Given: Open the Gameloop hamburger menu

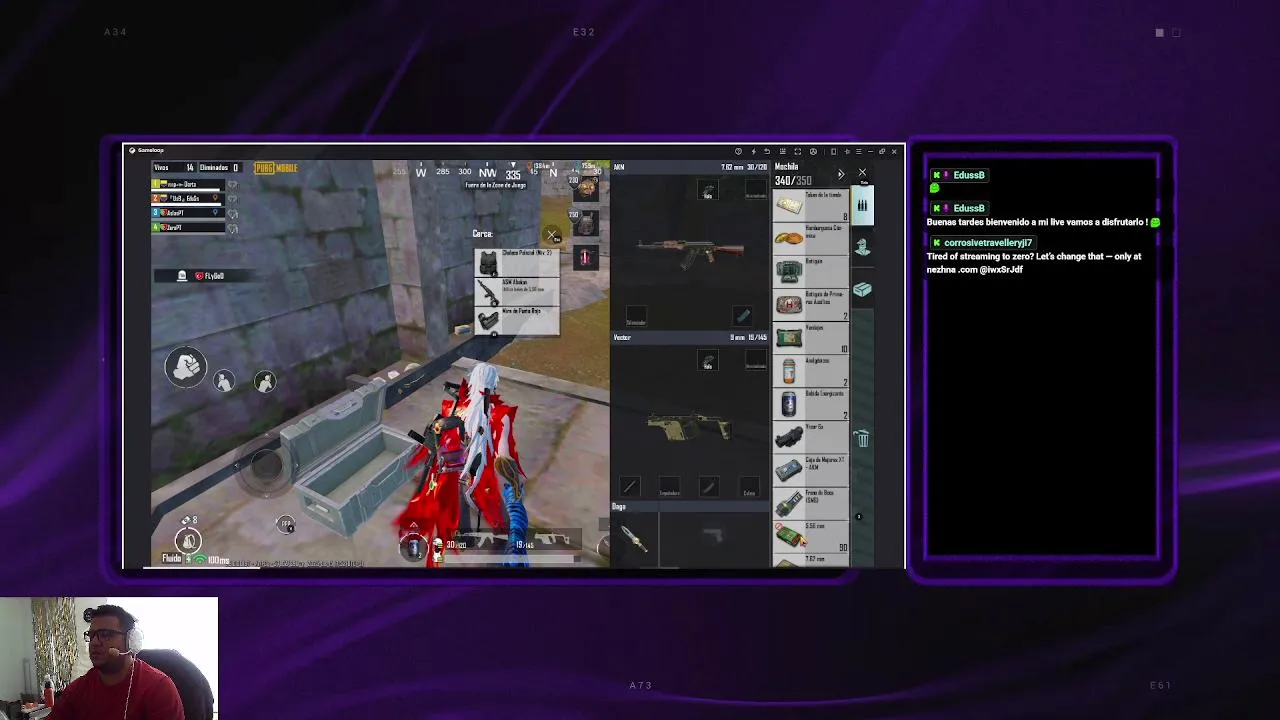Looking at the screenshot, I should coord(858,152).
